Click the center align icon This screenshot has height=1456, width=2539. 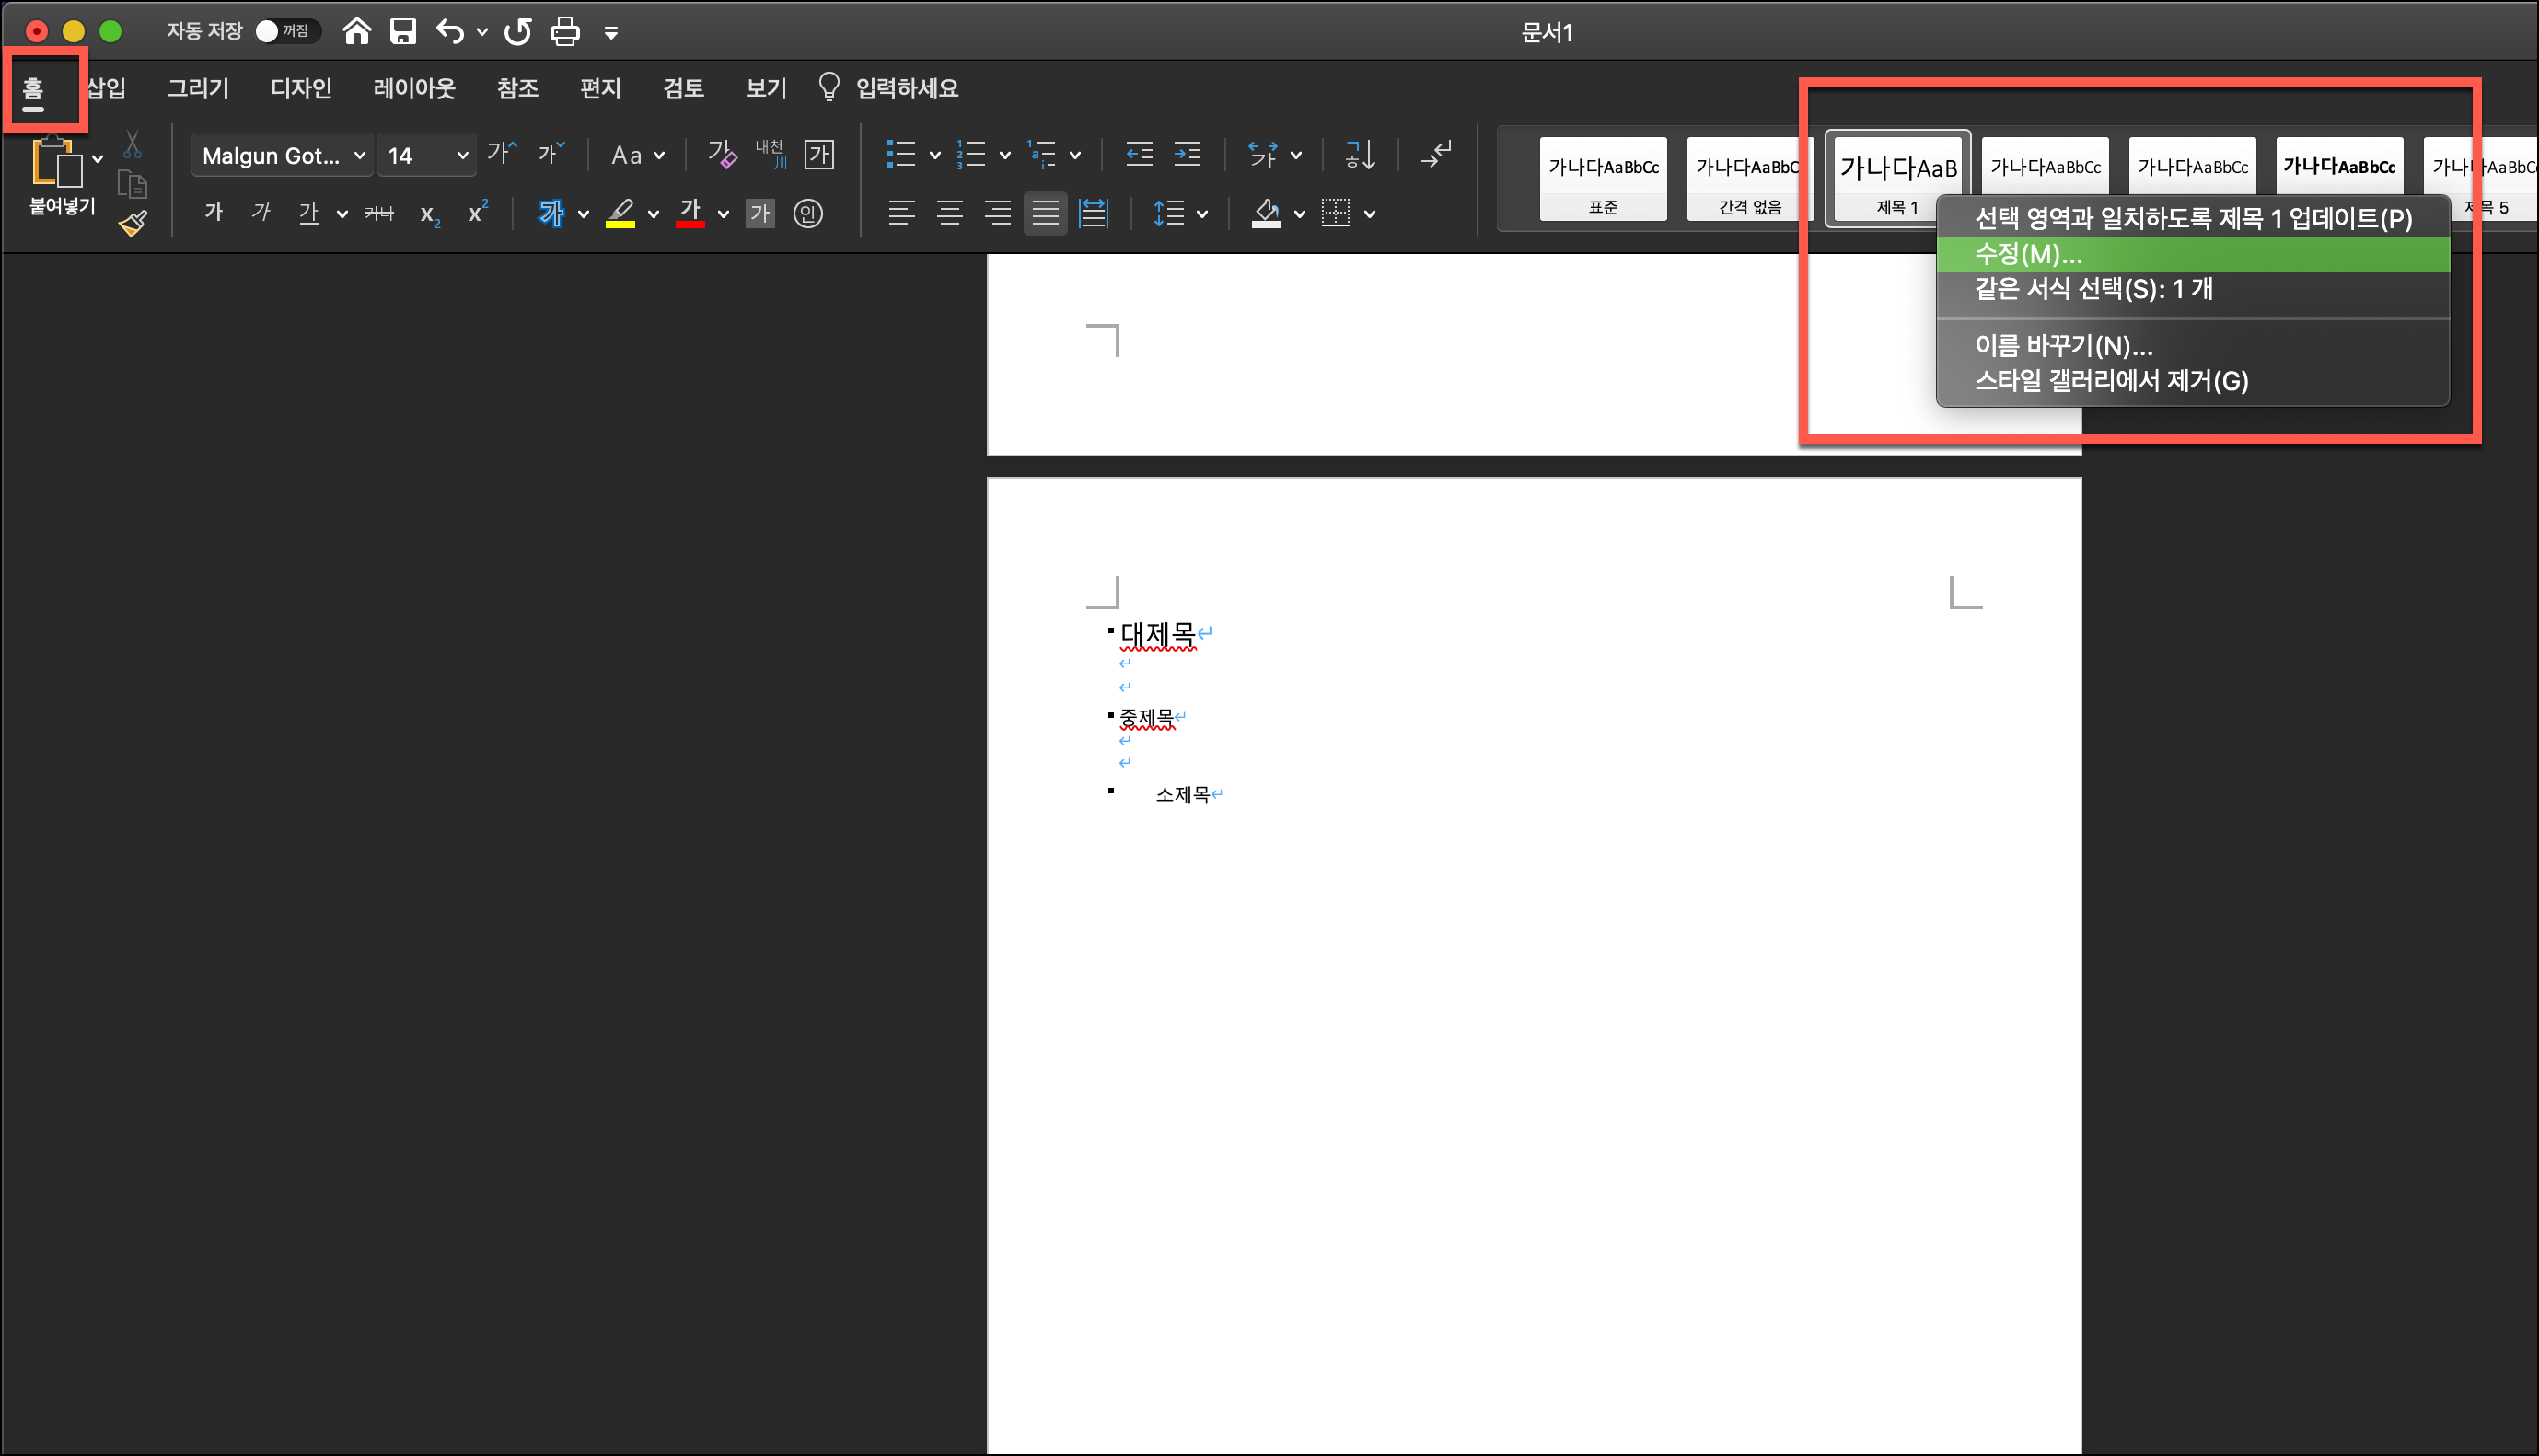(949, 213)
